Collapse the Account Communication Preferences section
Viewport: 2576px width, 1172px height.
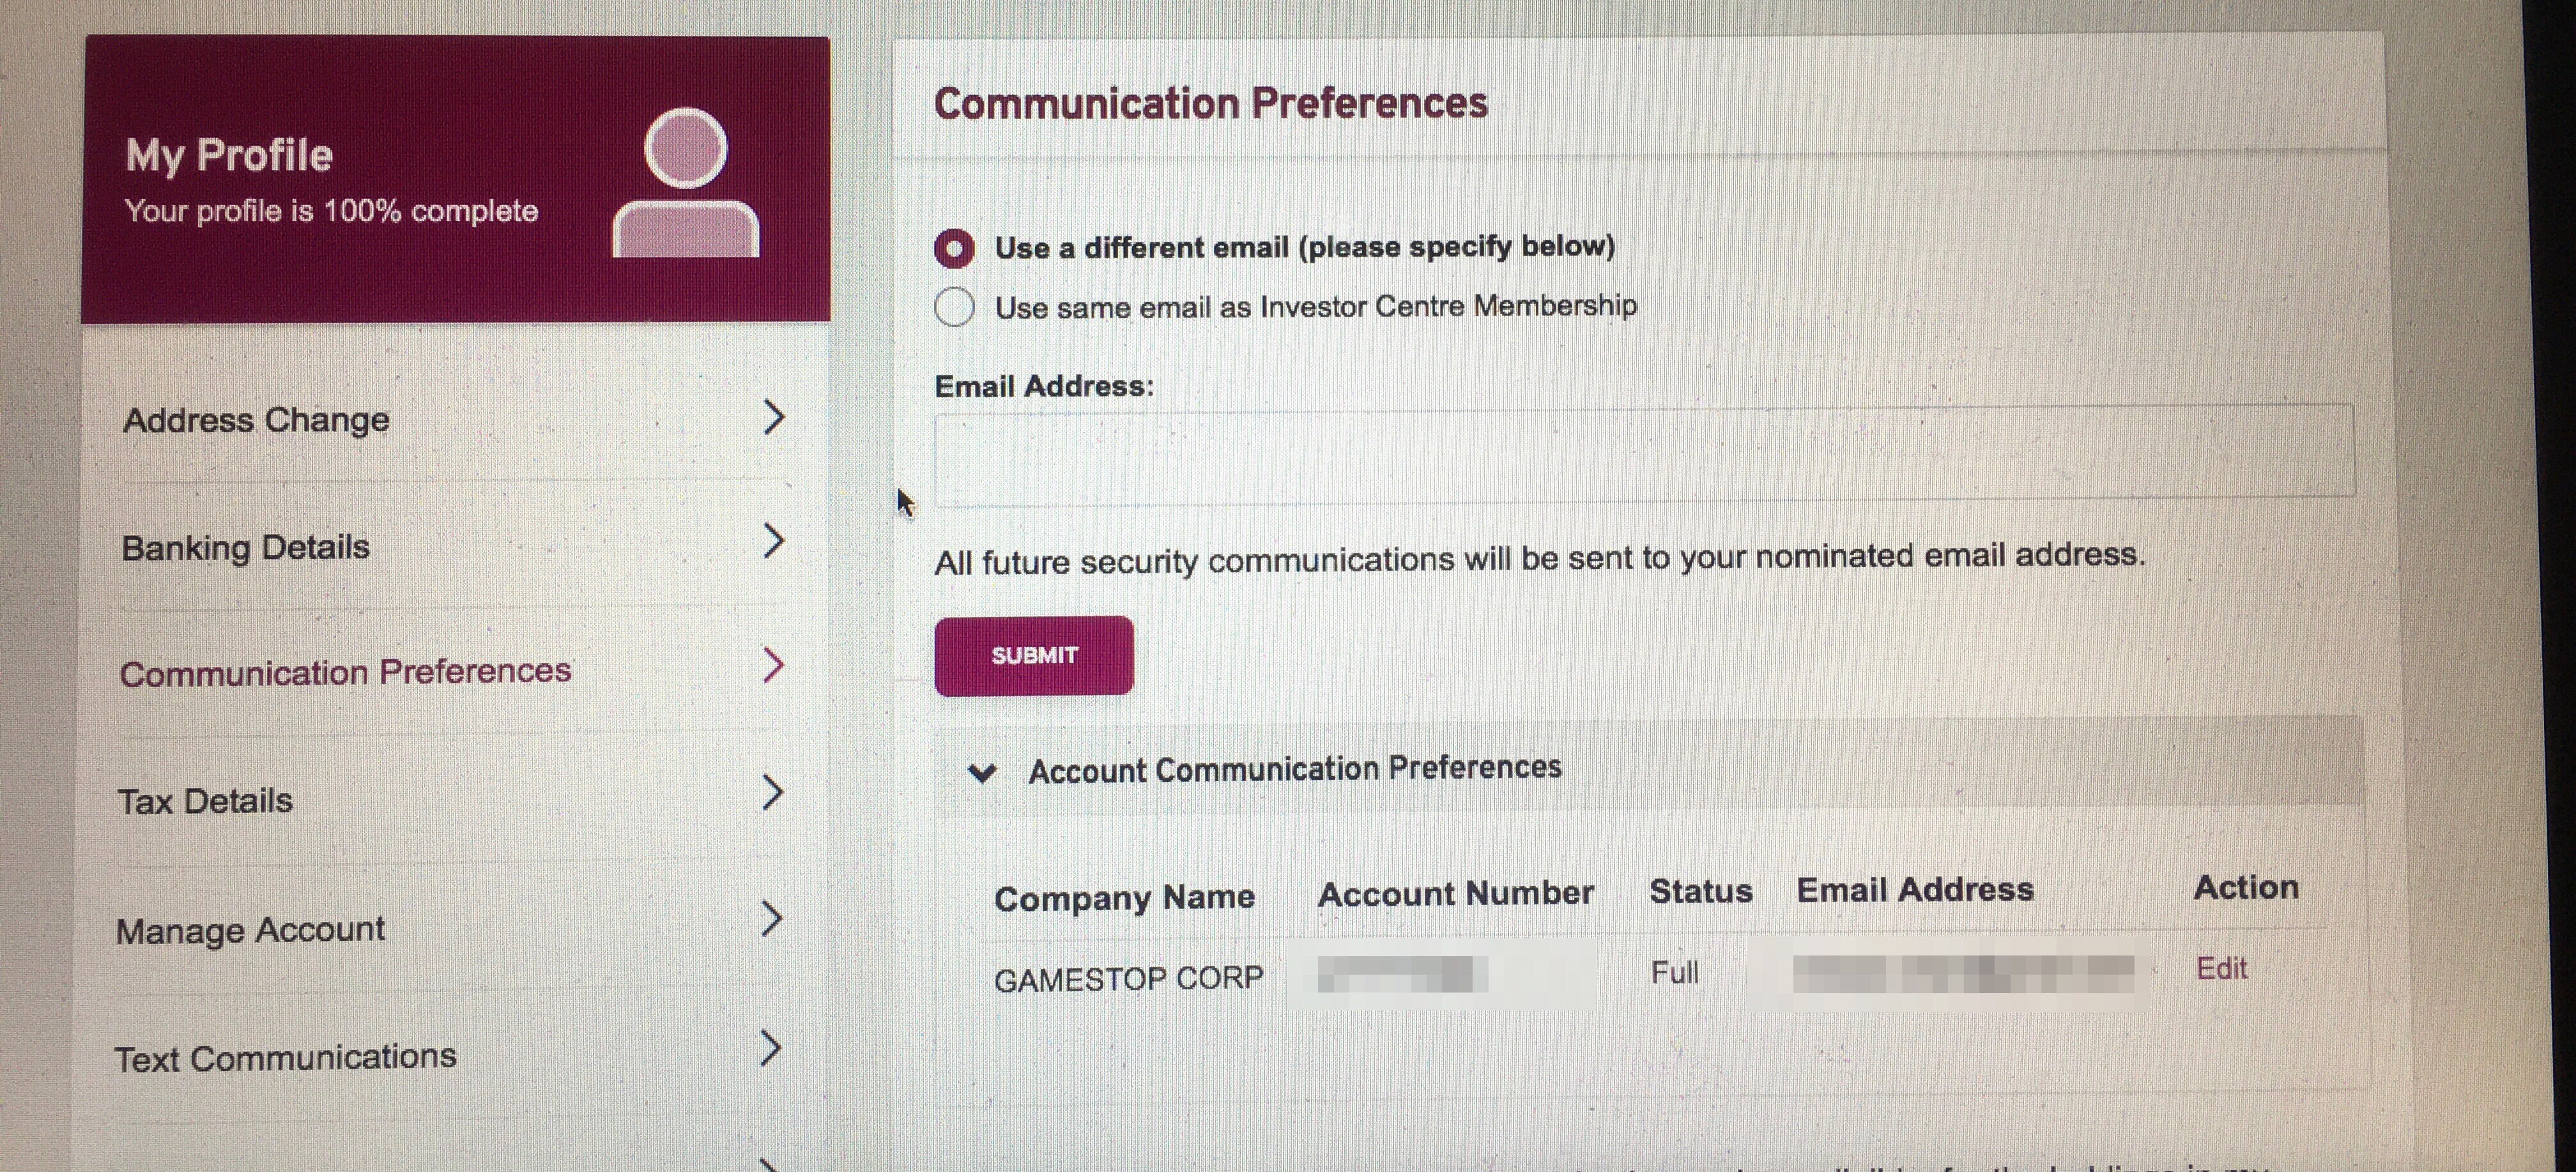click(x=982, y=773)
